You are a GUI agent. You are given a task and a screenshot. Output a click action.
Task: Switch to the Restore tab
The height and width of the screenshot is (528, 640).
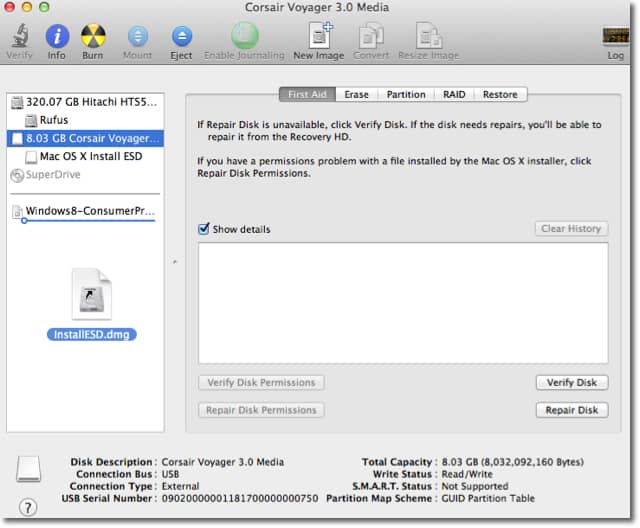pos(500,94)
